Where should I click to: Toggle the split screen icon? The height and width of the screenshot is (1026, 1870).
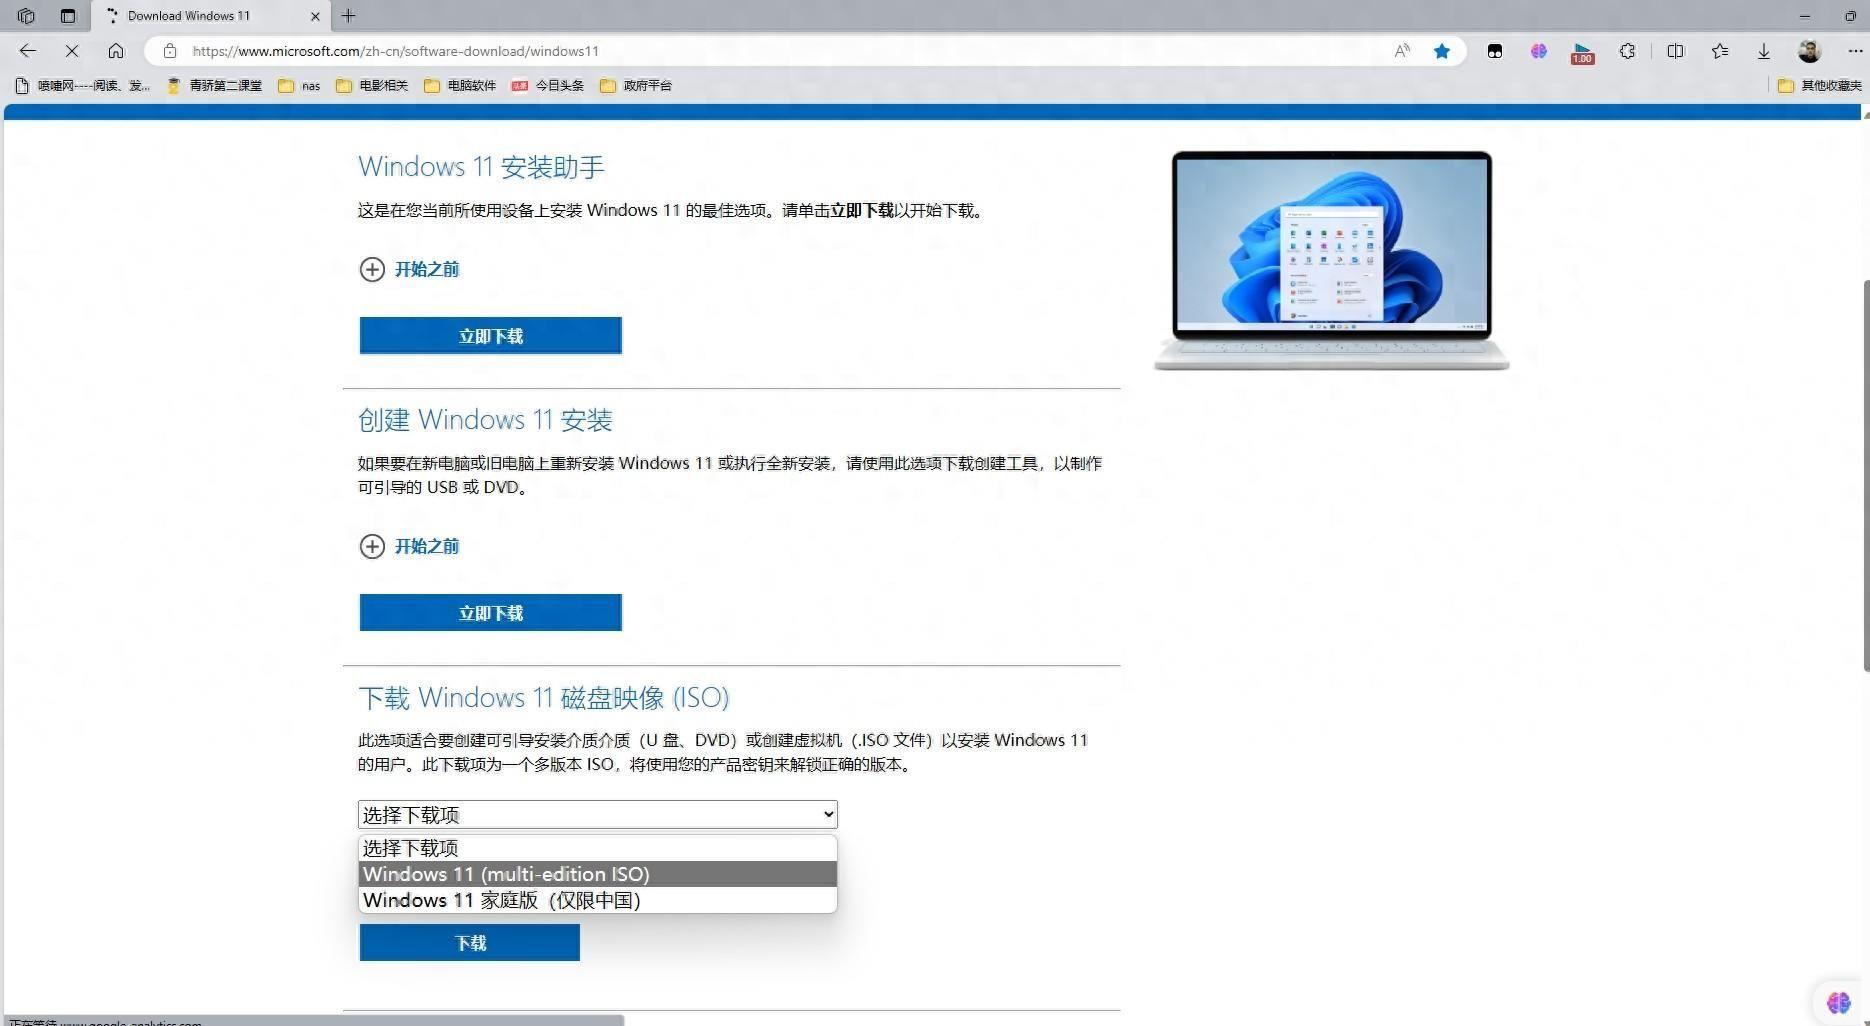pos(1676,51)
